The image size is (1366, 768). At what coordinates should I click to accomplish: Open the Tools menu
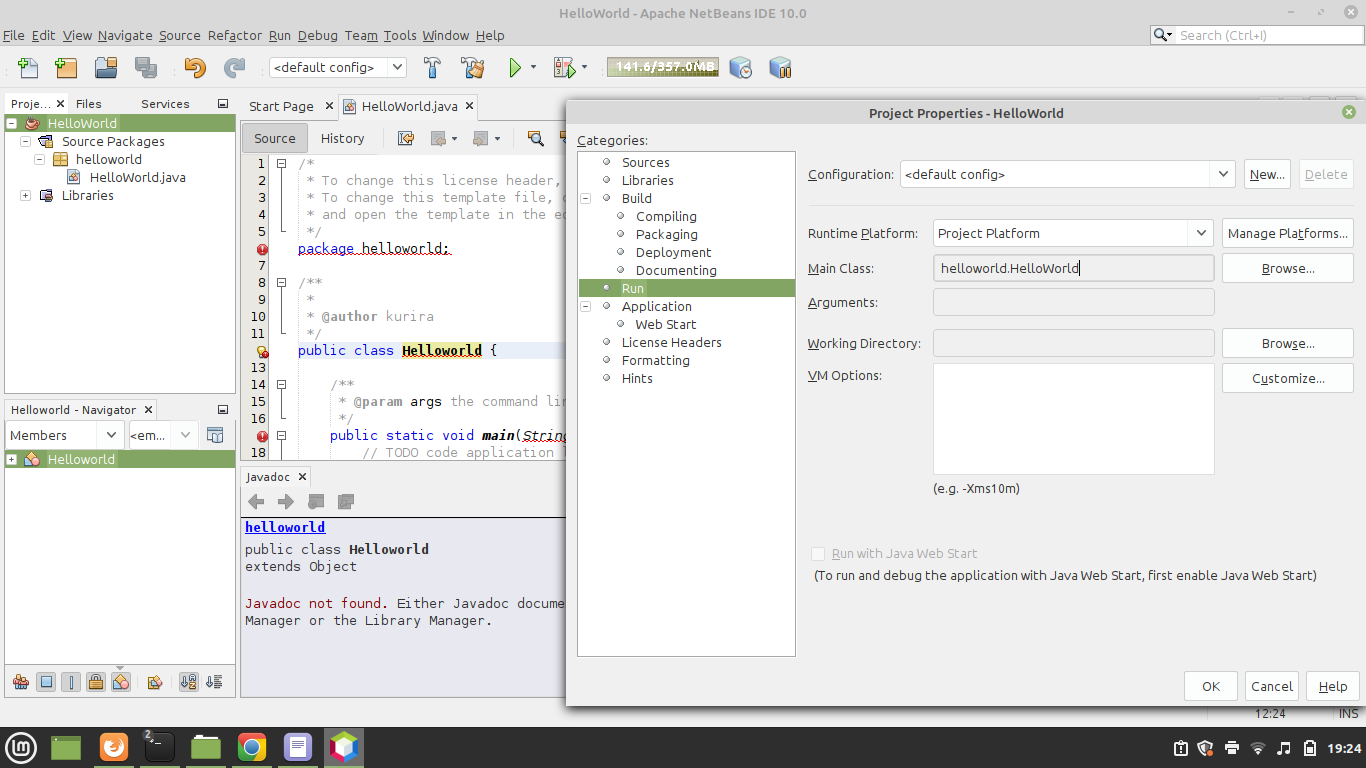[x=400, y=35]
